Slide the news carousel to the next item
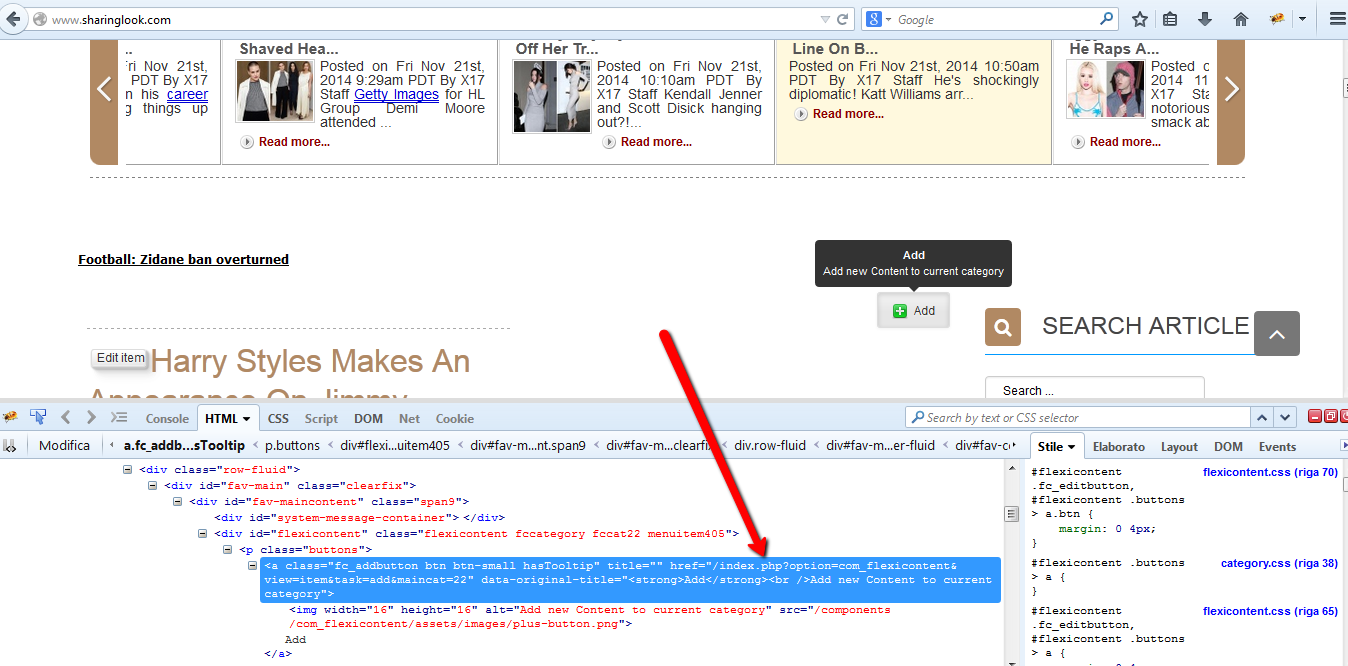The width and height of the screenshot is (1348, 666). (x=1231, y=90)
